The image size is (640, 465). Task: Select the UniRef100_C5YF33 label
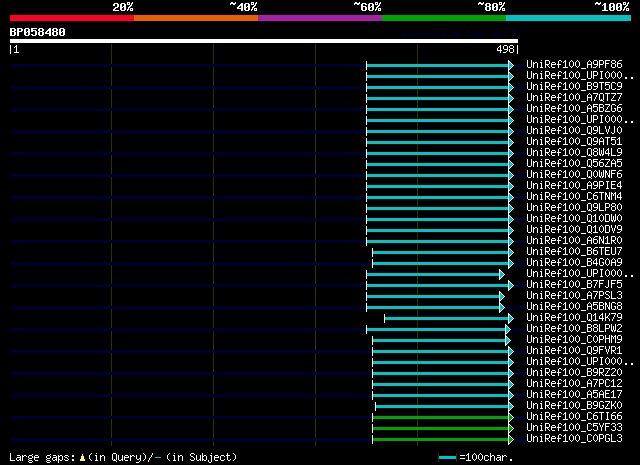pyautogui.click(x=574, y=428)
